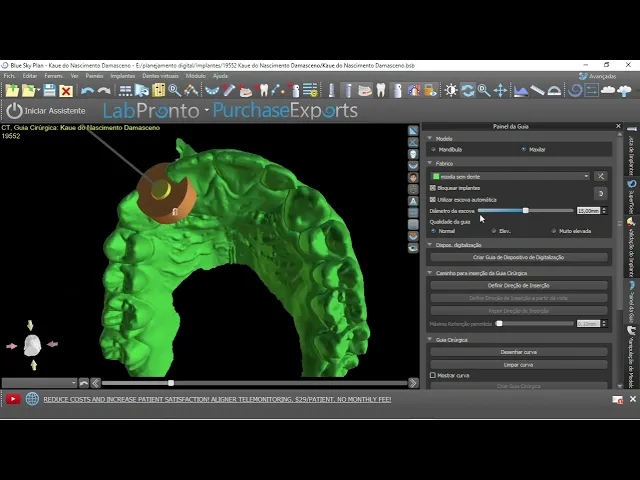Click the red X close project icon

click(x=65, y=91)
